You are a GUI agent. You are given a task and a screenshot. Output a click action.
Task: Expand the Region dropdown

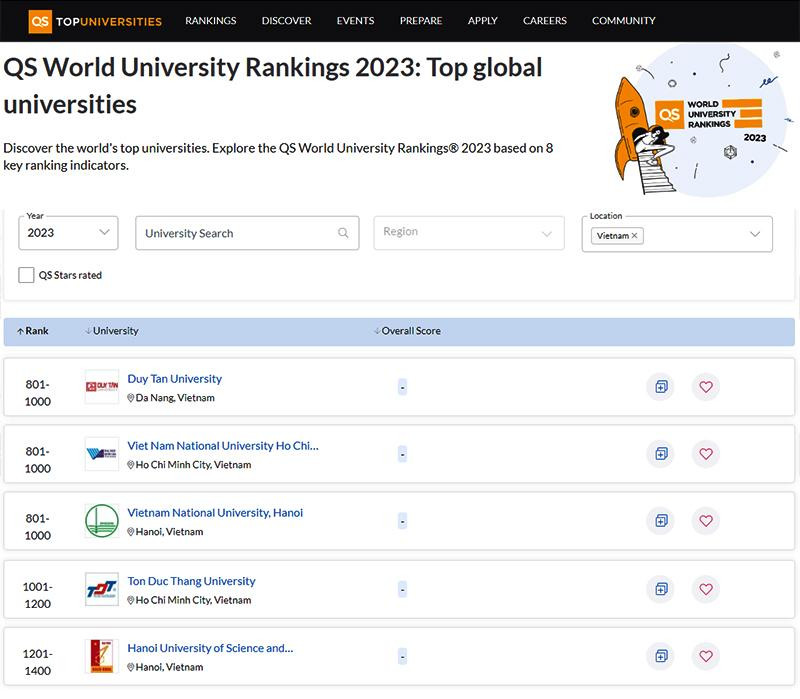pyautogui.click(x=468, y=233)
